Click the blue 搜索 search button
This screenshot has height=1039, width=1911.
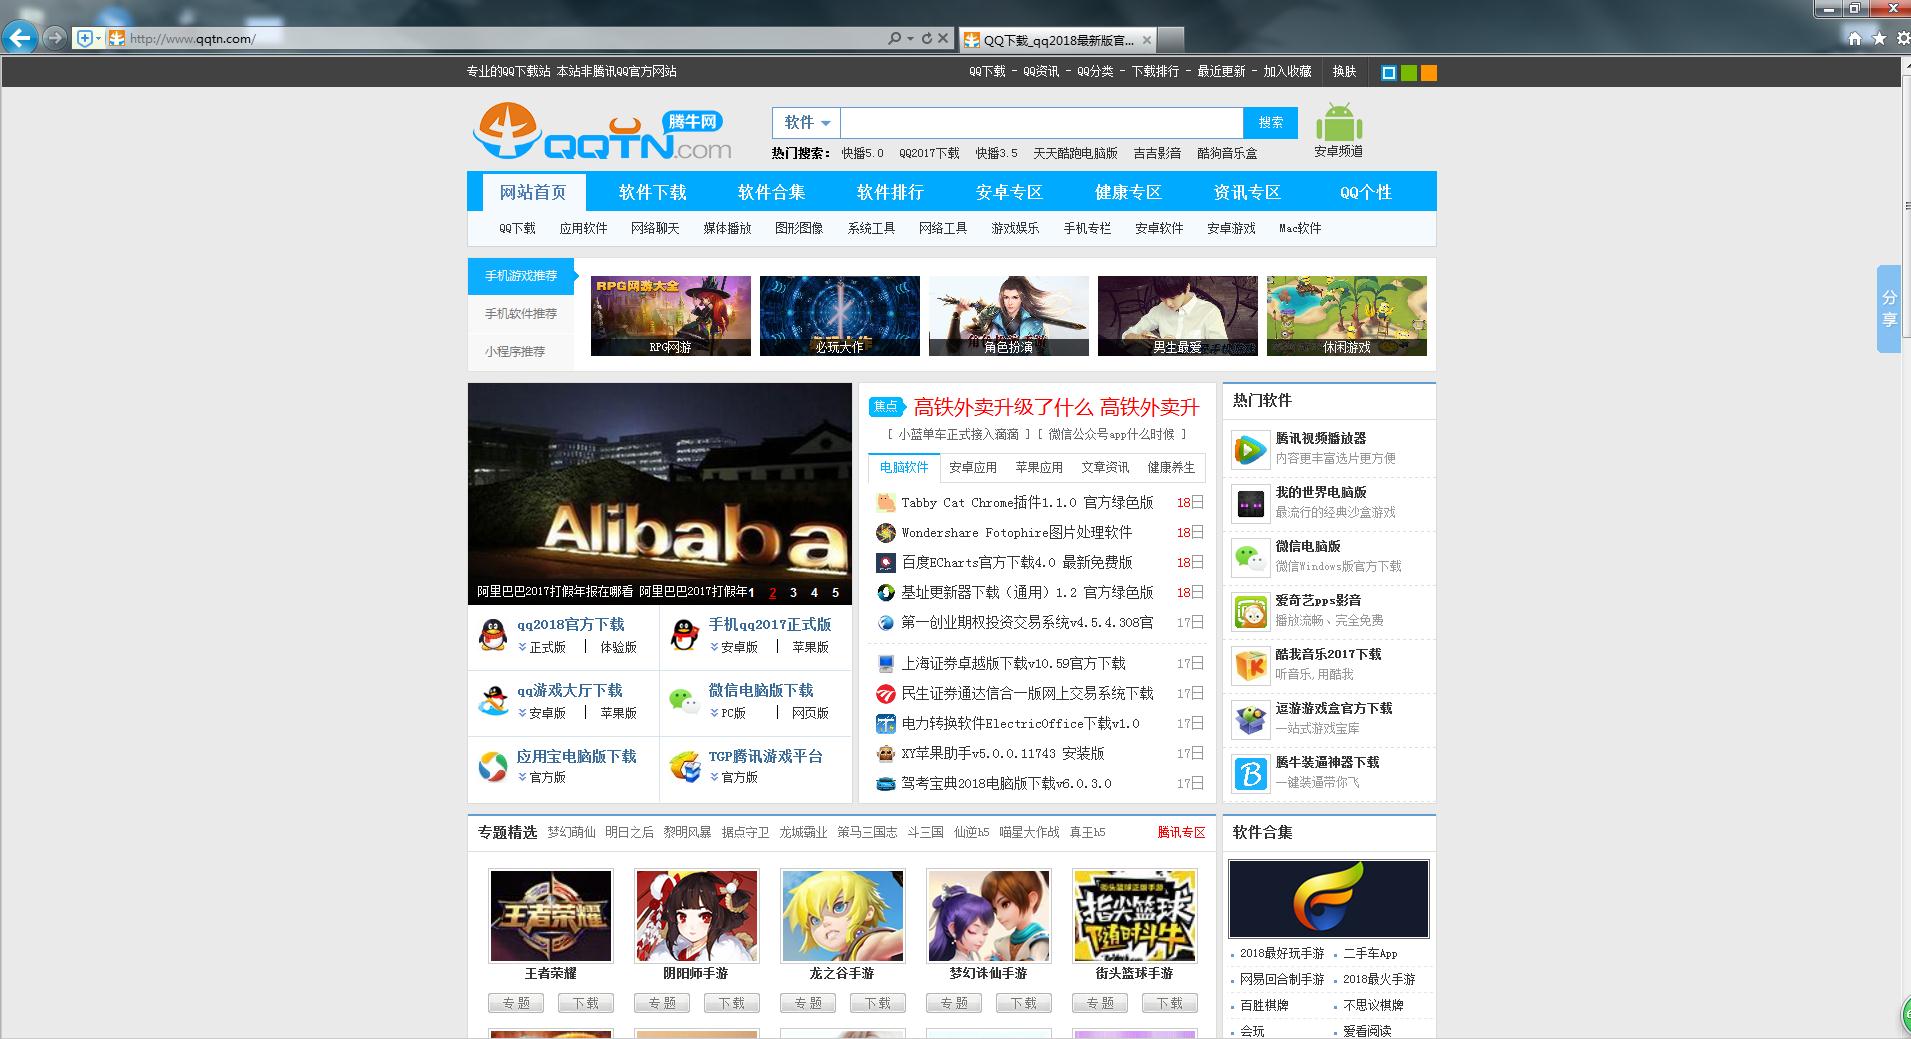[x=1270, y=123]
